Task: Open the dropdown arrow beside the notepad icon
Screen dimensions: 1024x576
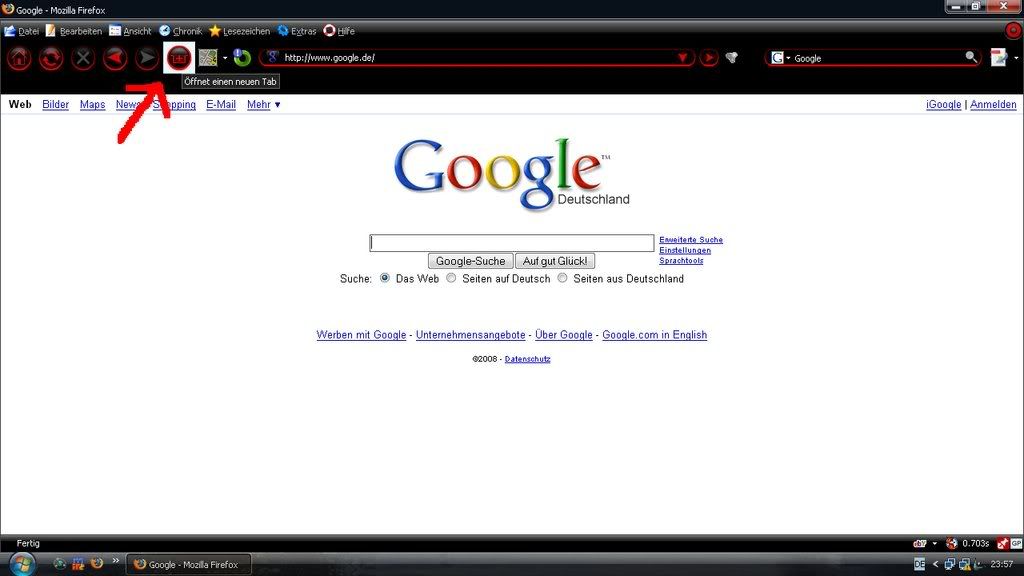Action: (1016, 58)
